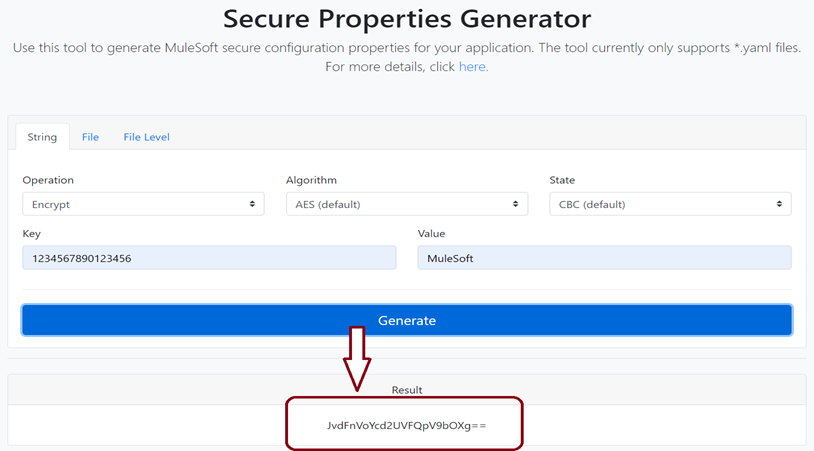Follow the "here" link for more details
814x451 pixels.
[472, 67]
